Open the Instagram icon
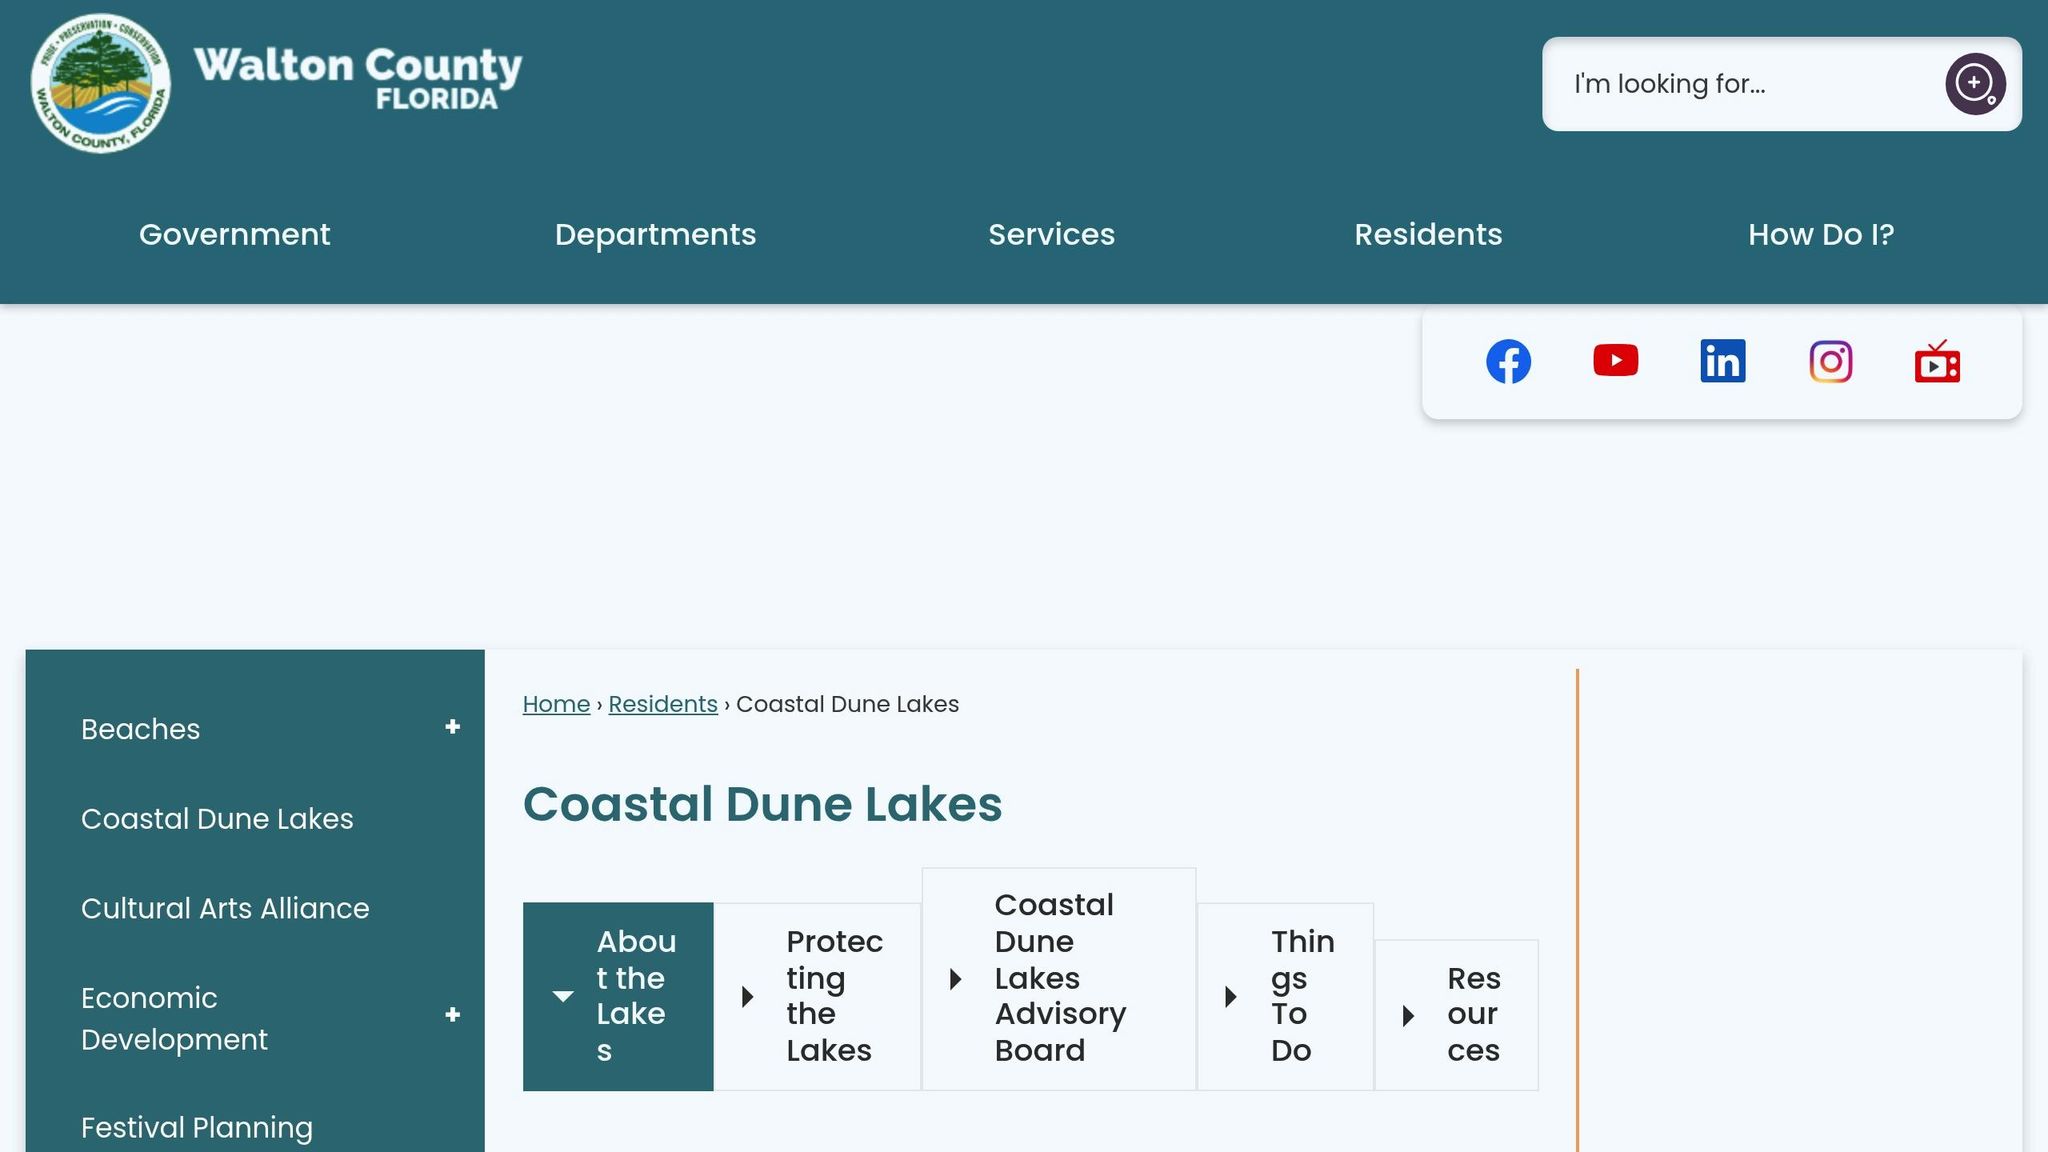 pyautogui.click(x=1830, y=361)
